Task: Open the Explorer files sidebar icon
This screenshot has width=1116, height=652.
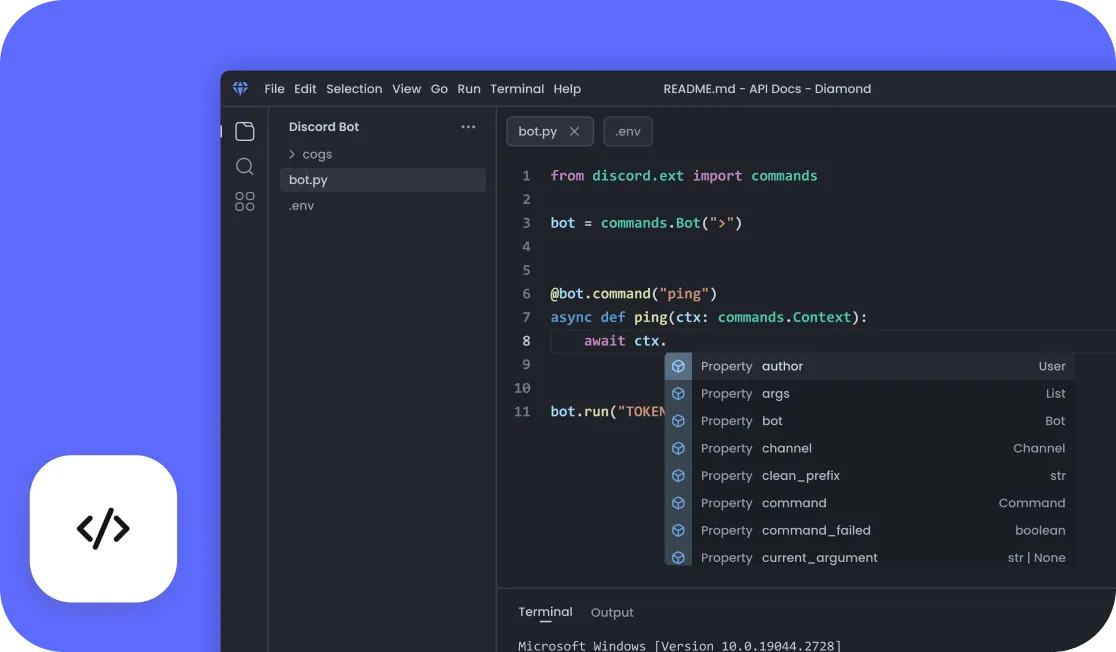Action: [245, 132]
